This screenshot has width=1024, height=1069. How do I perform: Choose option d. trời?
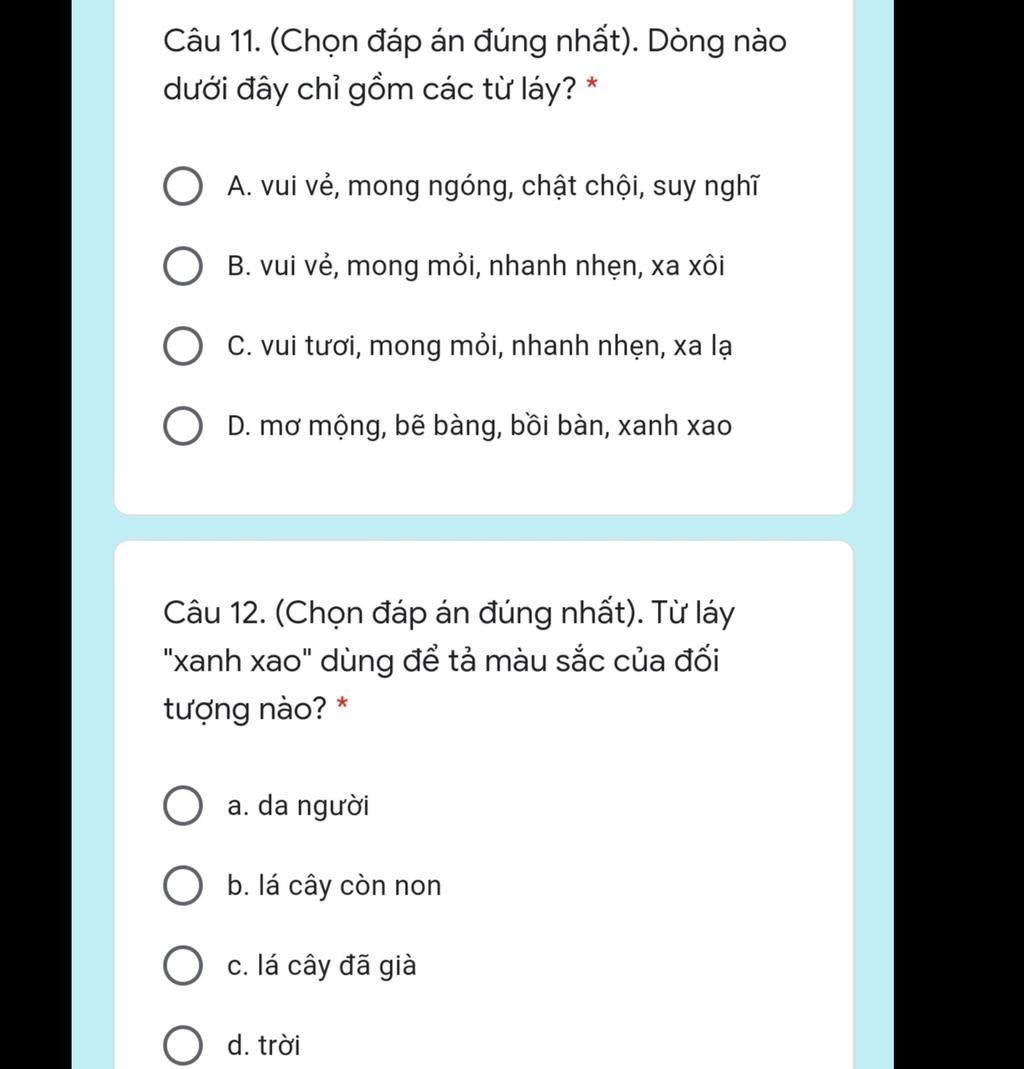[x=183, y=1045]
